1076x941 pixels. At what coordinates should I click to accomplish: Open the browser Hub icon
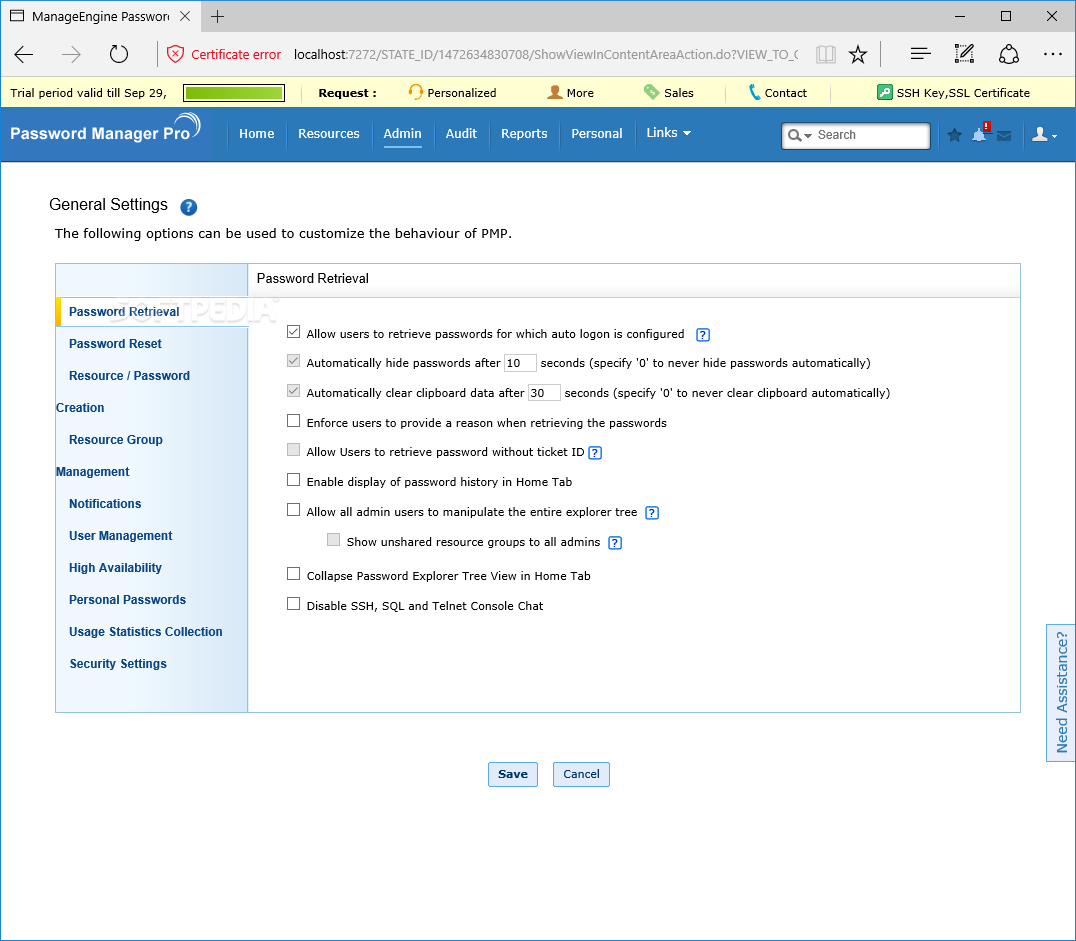920,54
